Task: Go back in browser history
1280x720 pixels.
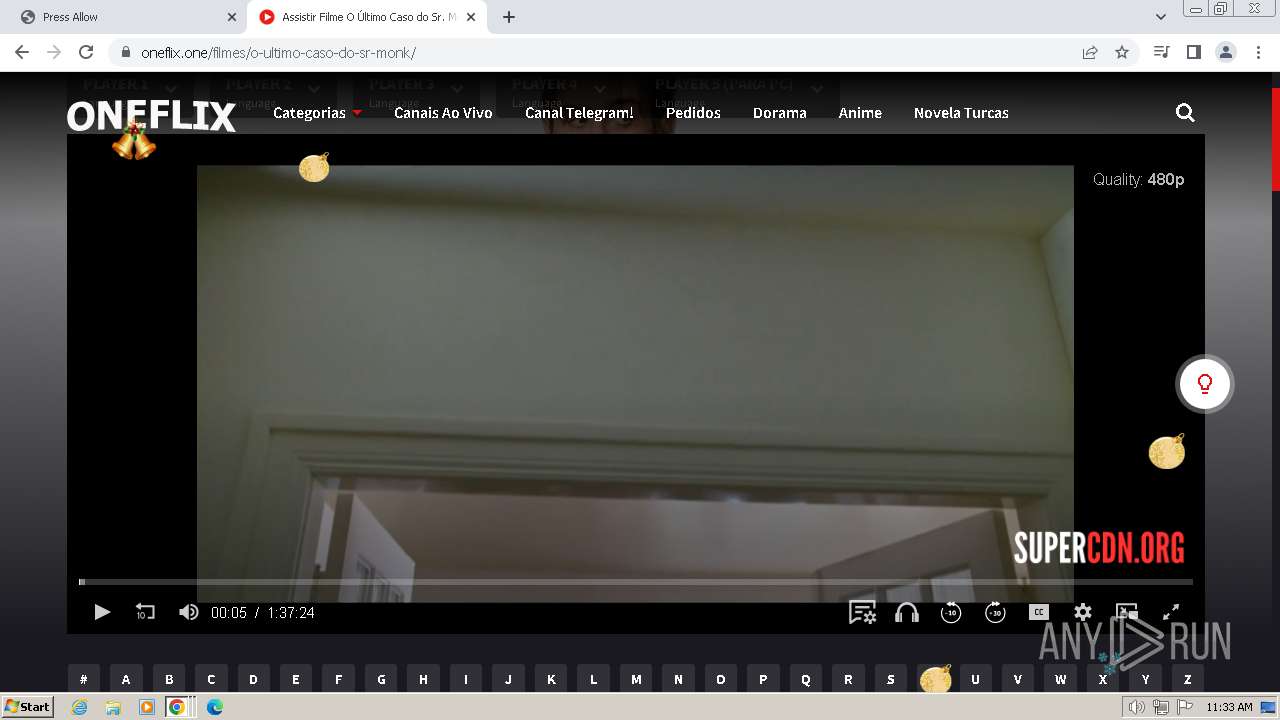Action: (22, 52)
